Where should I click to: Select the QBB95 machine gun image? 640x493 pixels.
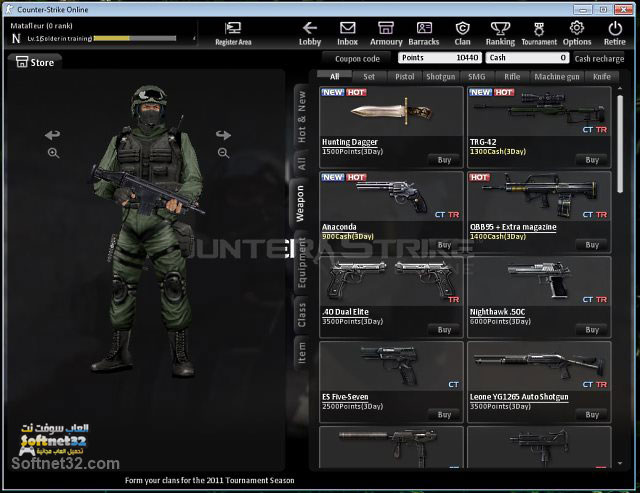[539, 196]
